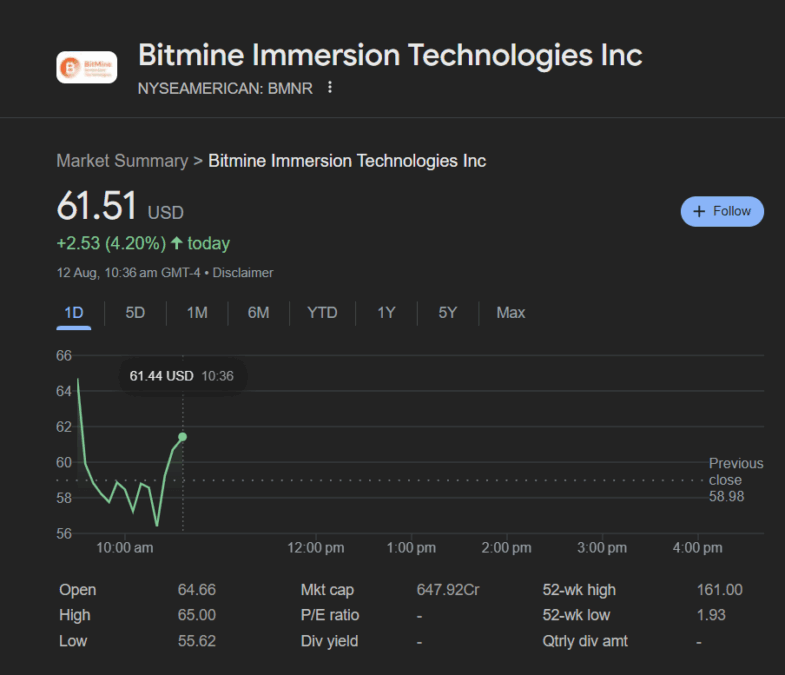Select the 1D time range tab
This screenshot has height=675, width=785.
coord(74,313)
